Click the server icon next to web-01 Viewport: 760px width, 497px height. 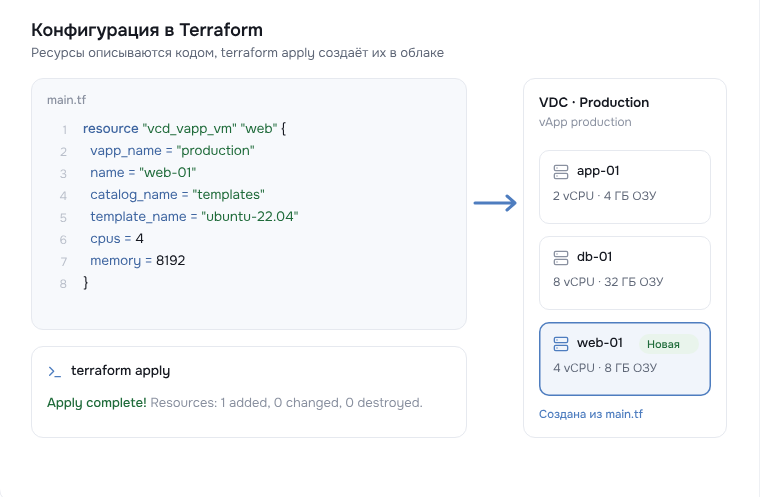tap(561, 344)
